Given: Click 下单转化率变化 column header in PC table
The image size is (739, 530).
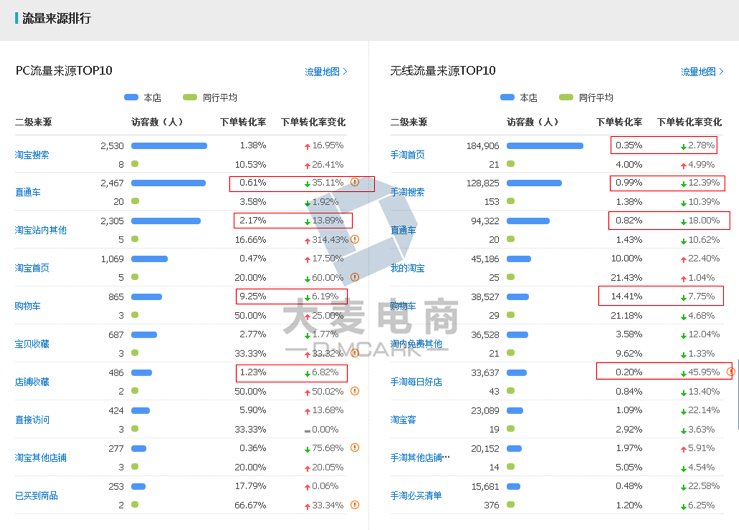Looking at the screenshot, I should tap(313, 122).
